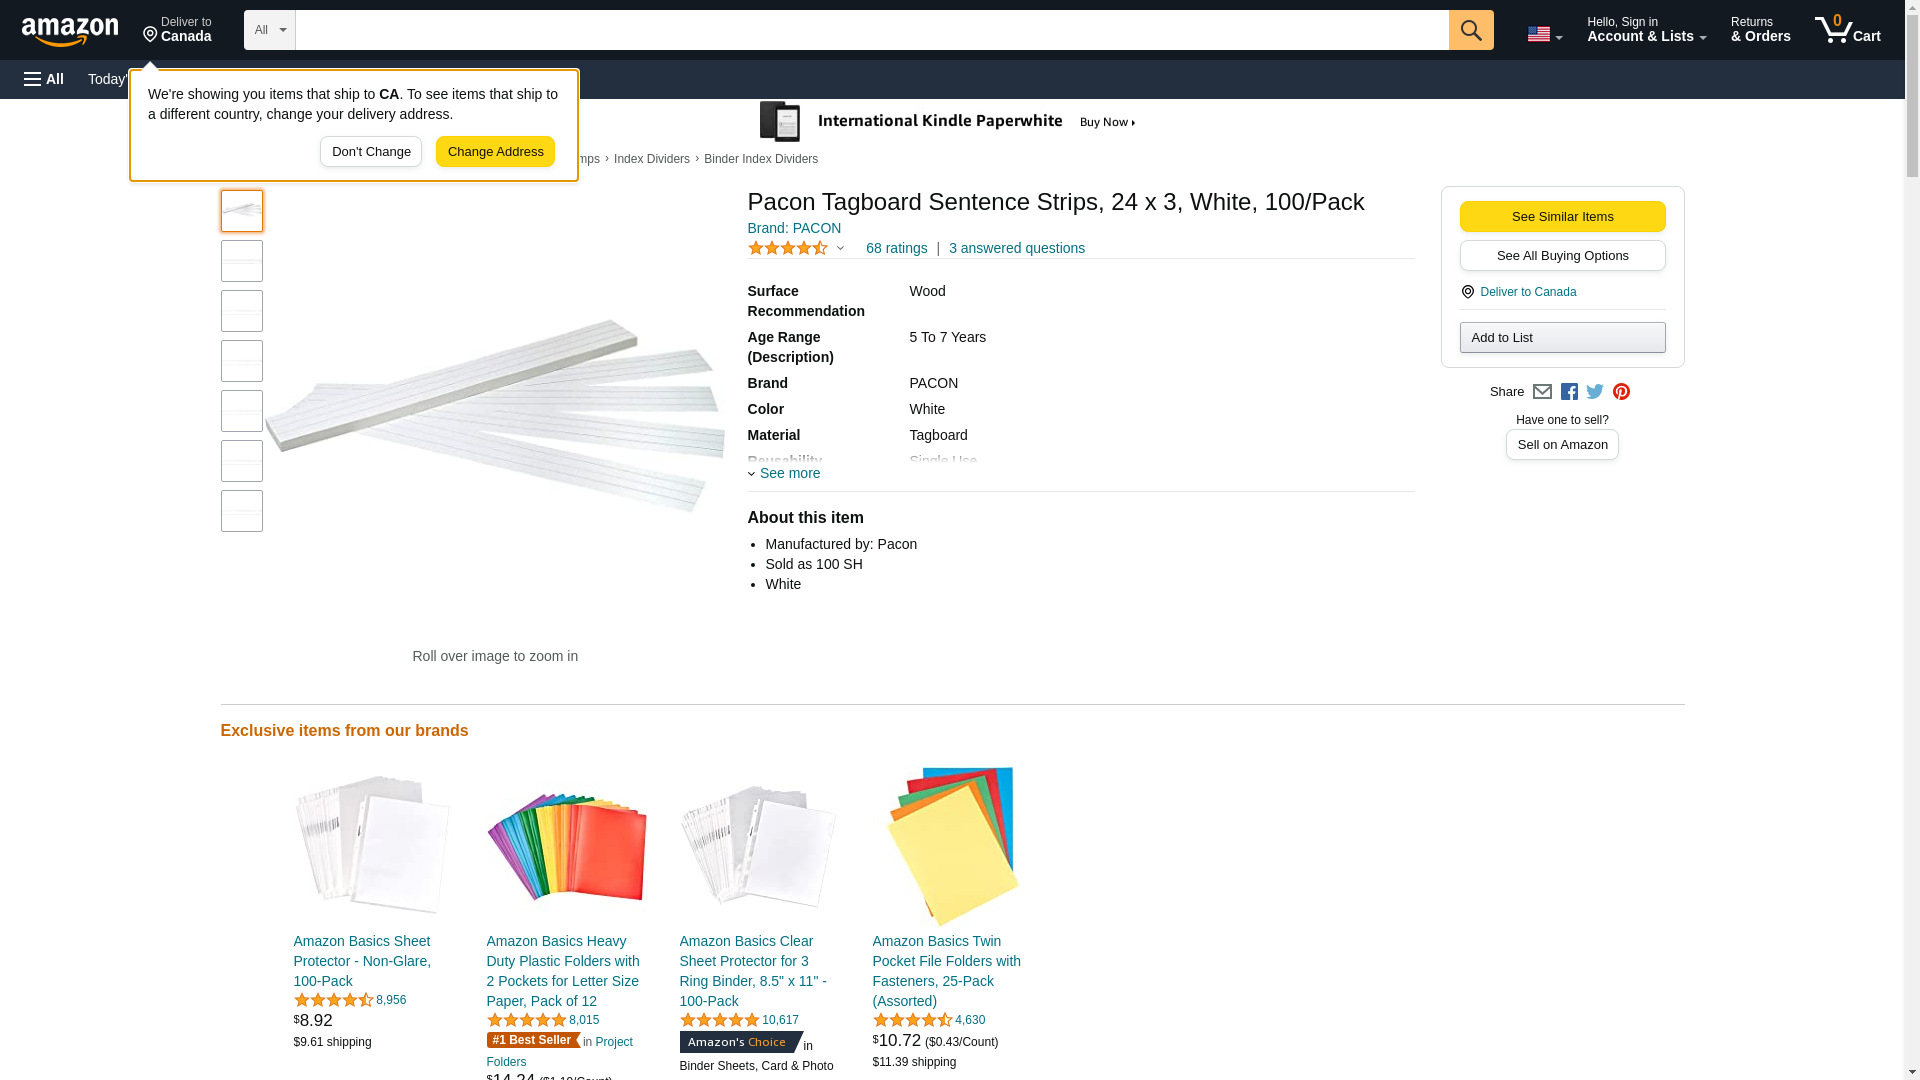This screenshot has height=1080, width=1920.
Task: Open the 3 answered questions link
Action: pos(1016,248)
